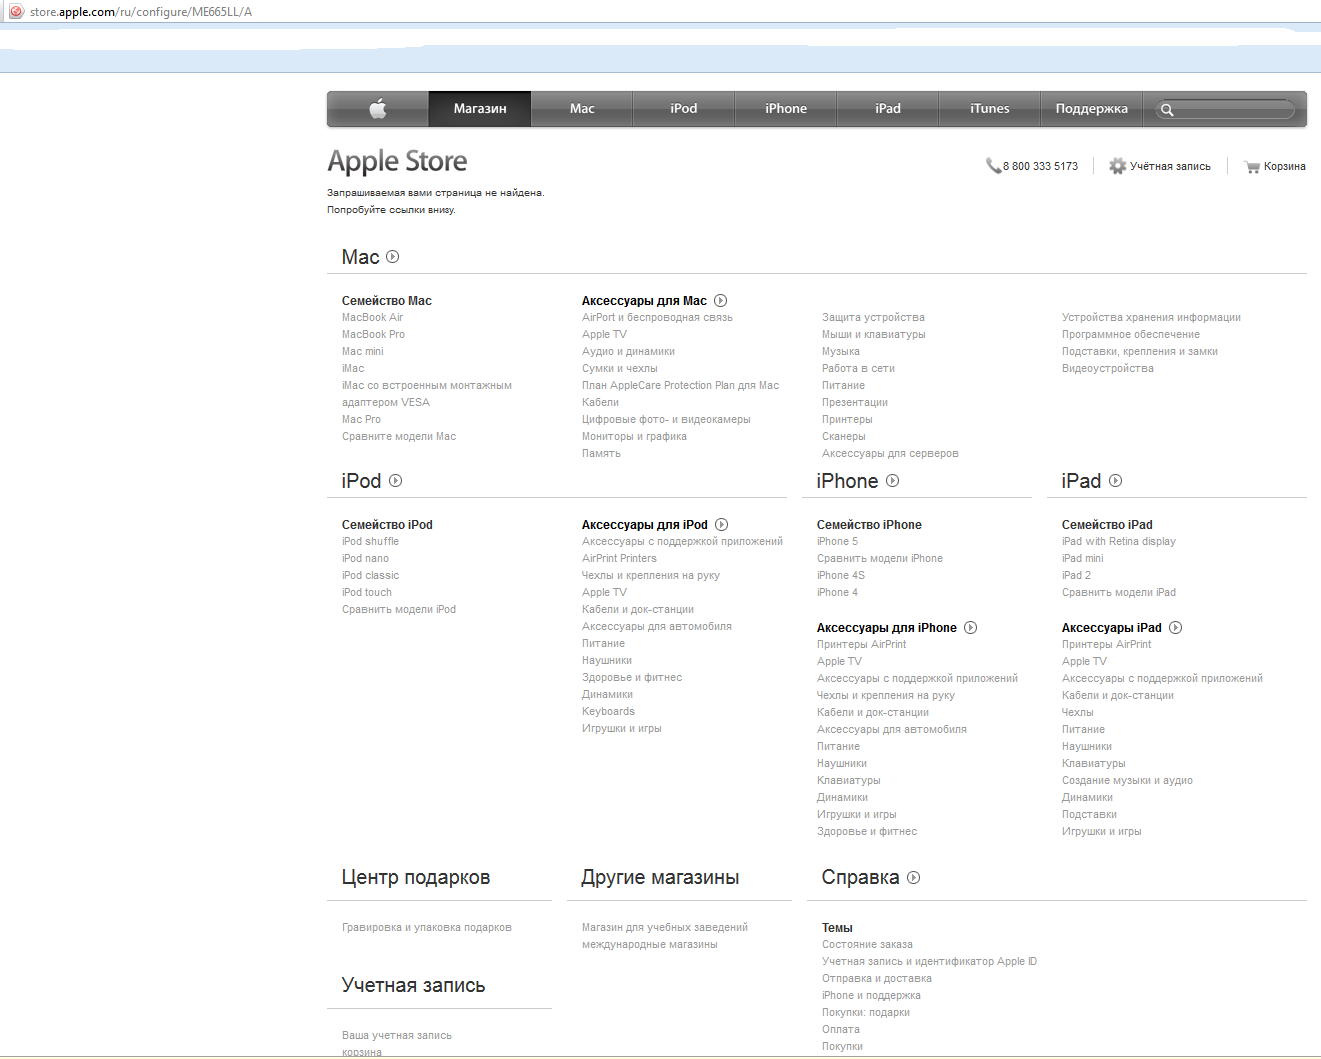Click arrow circle next to iPad heading
Viewport: 1321px width, 1059px height.
tap(1116, 481)
